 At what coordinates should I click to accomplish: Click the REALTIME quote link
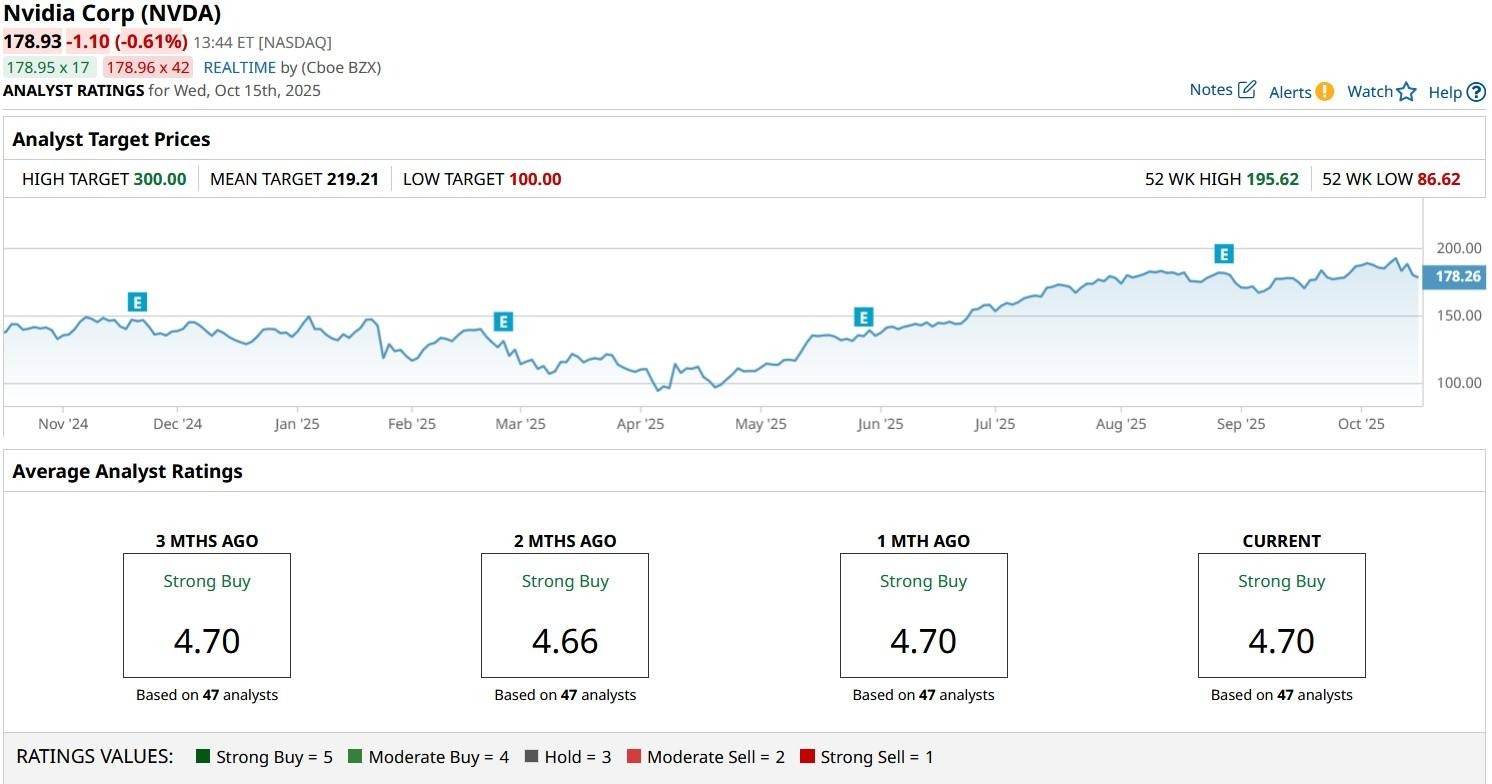tap(239, 68)
